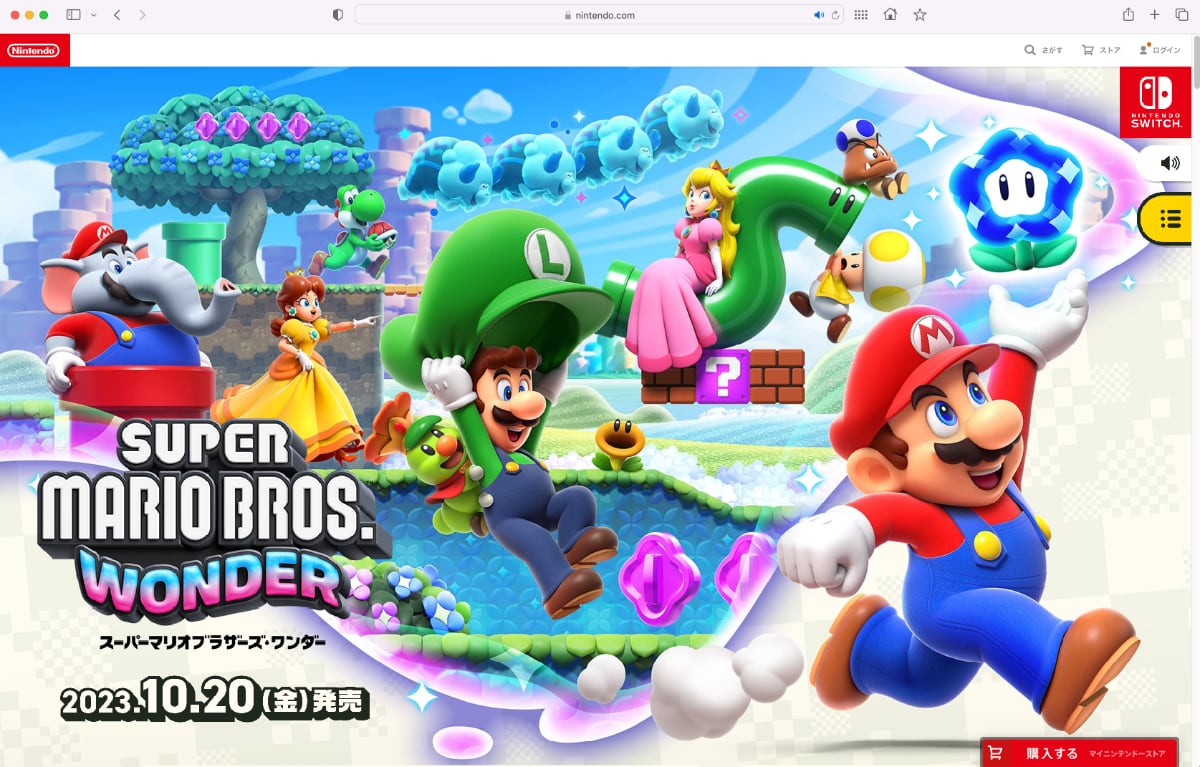Click the 2023.10.20 release date text
This screenshot has height=767, width=1200.
(214, 699)
